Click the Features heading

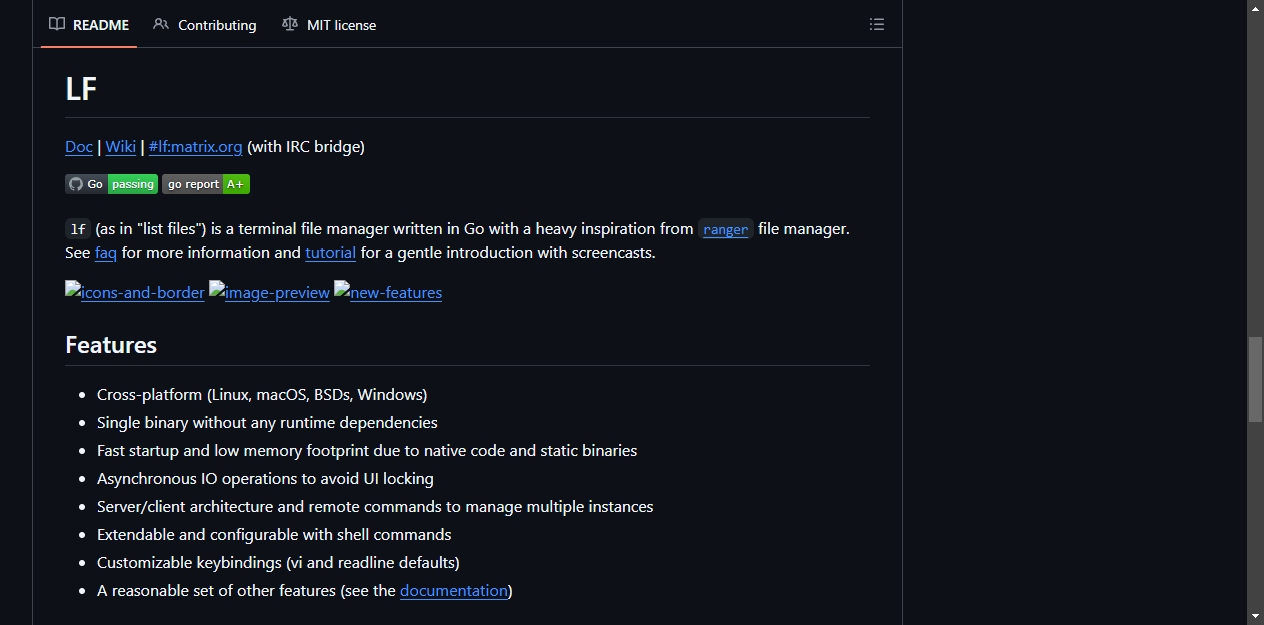point(111,345)
